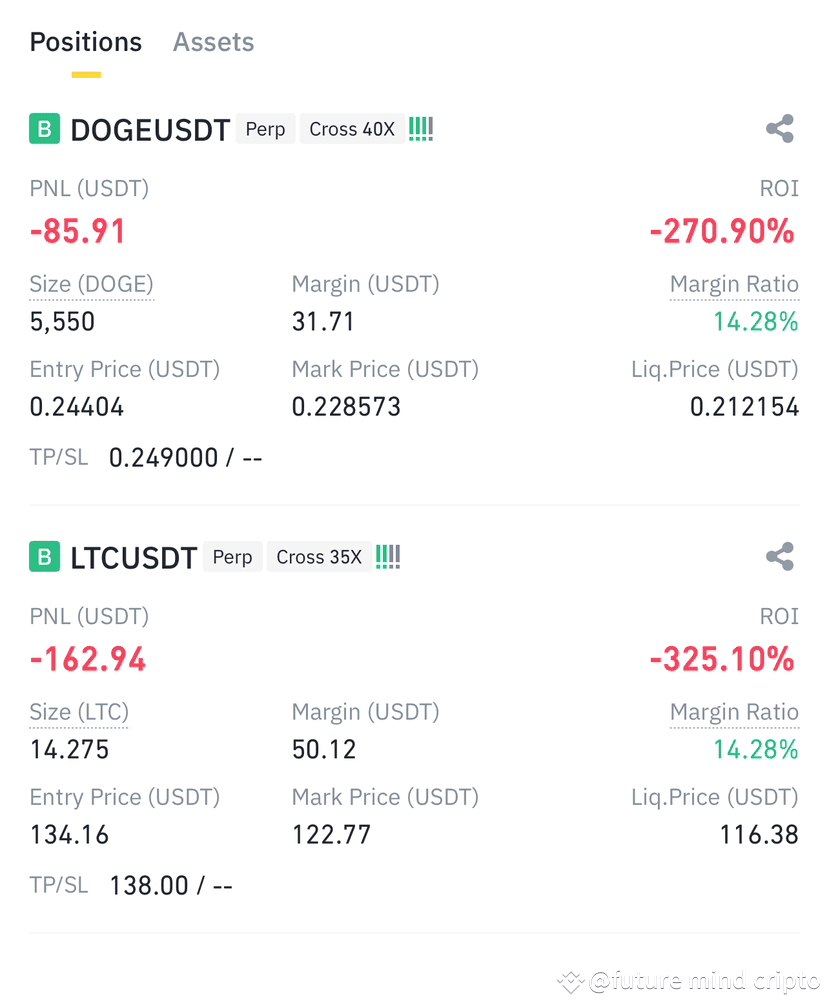Image resolution: width=829 pixels, height=1003 pixels.
Task: Select the Positions tab
Action: click(85, 42)
